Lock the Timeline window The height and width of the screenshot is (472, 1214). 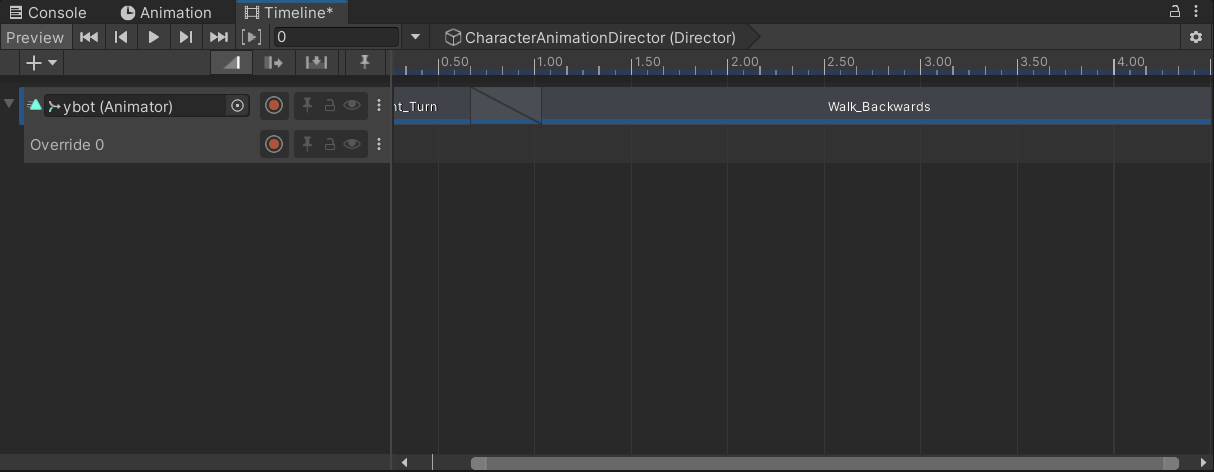click(x=1175, y=12)
